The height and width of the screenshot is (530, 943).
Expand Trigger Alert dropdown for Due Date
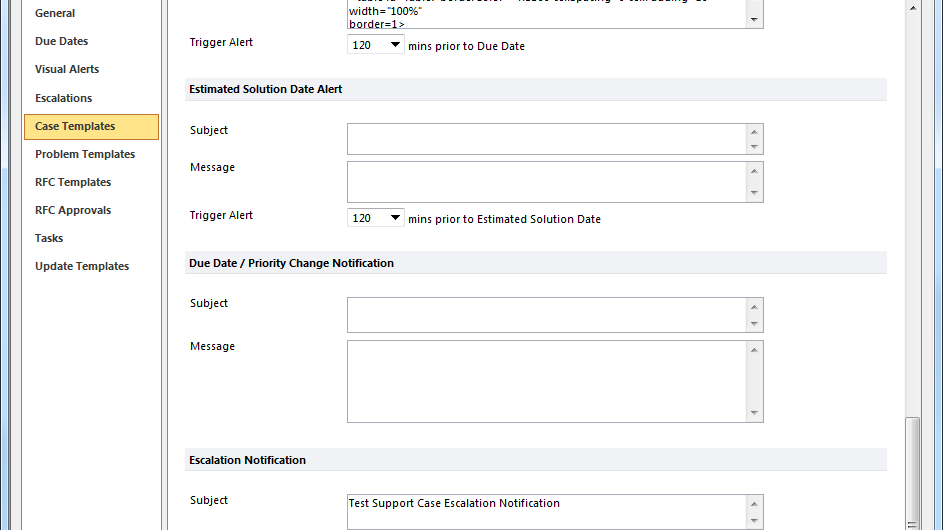(375, 45)
